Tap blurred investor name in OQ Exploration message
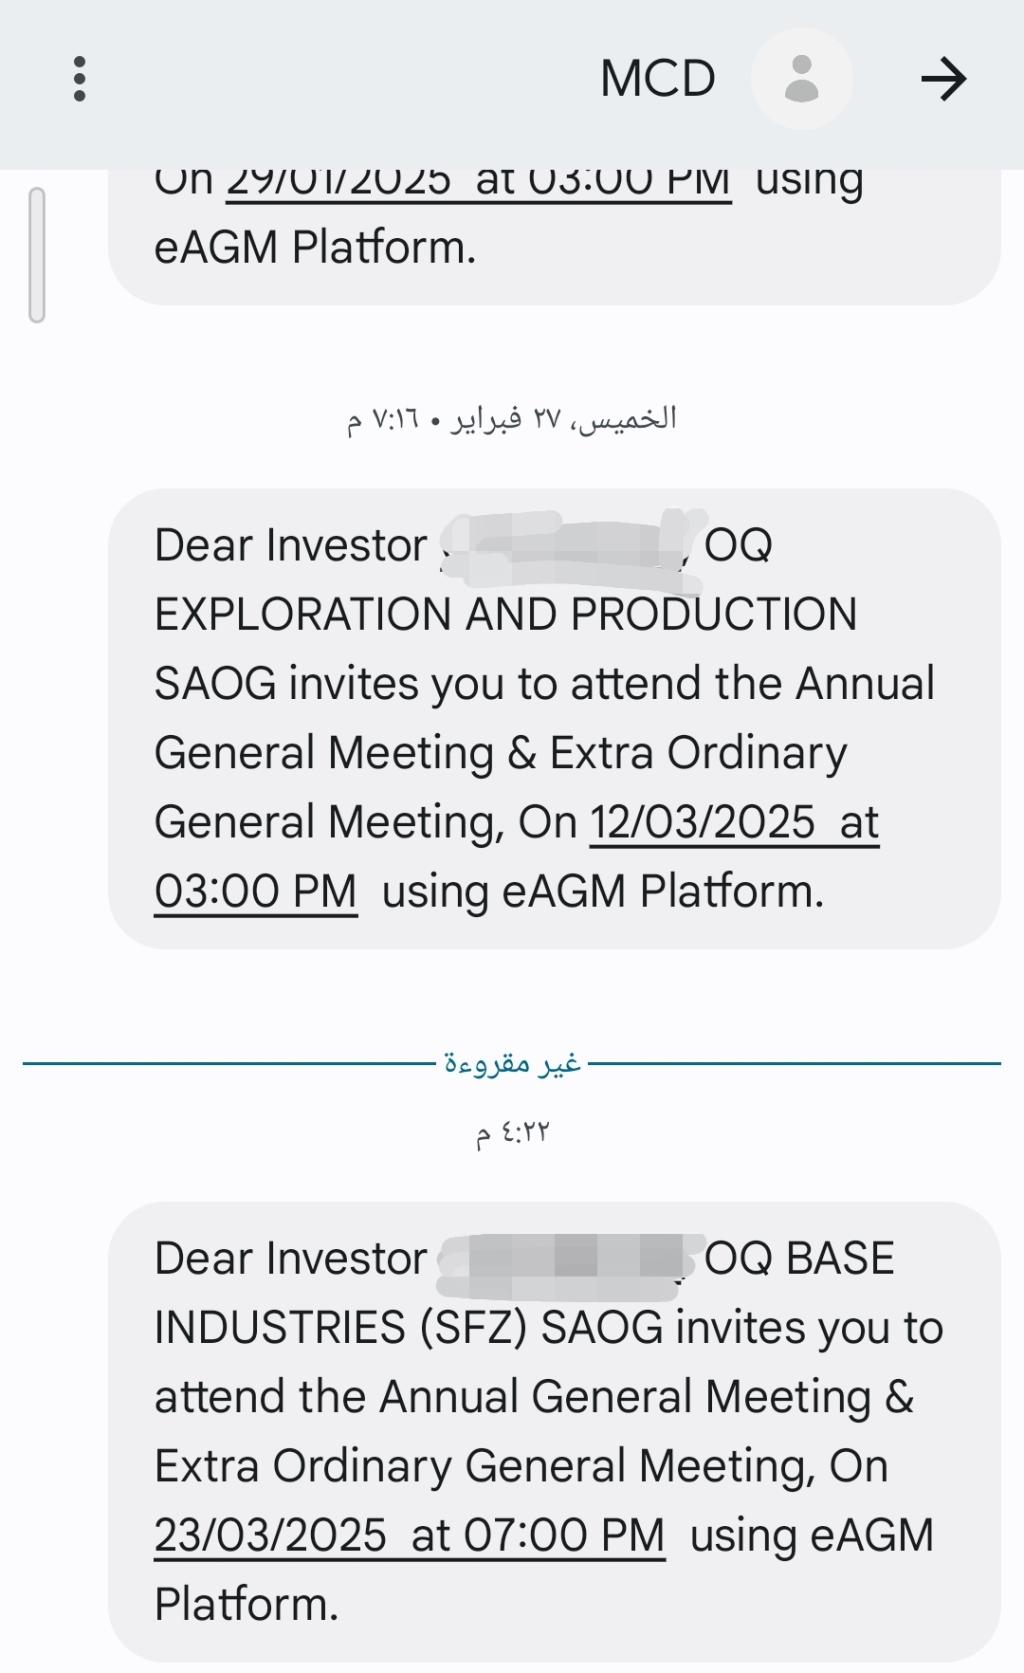 pos(565,546)
